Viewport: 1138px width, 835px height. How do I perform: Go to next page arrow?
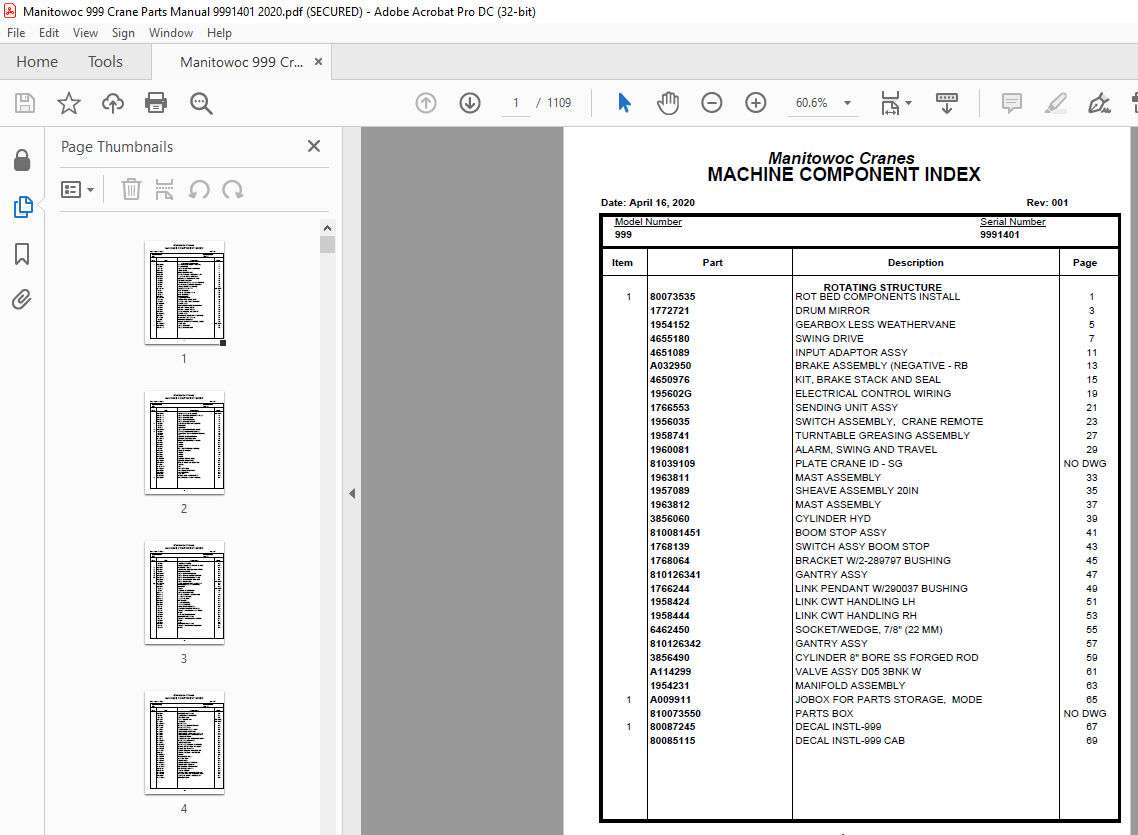pos(470,103)
